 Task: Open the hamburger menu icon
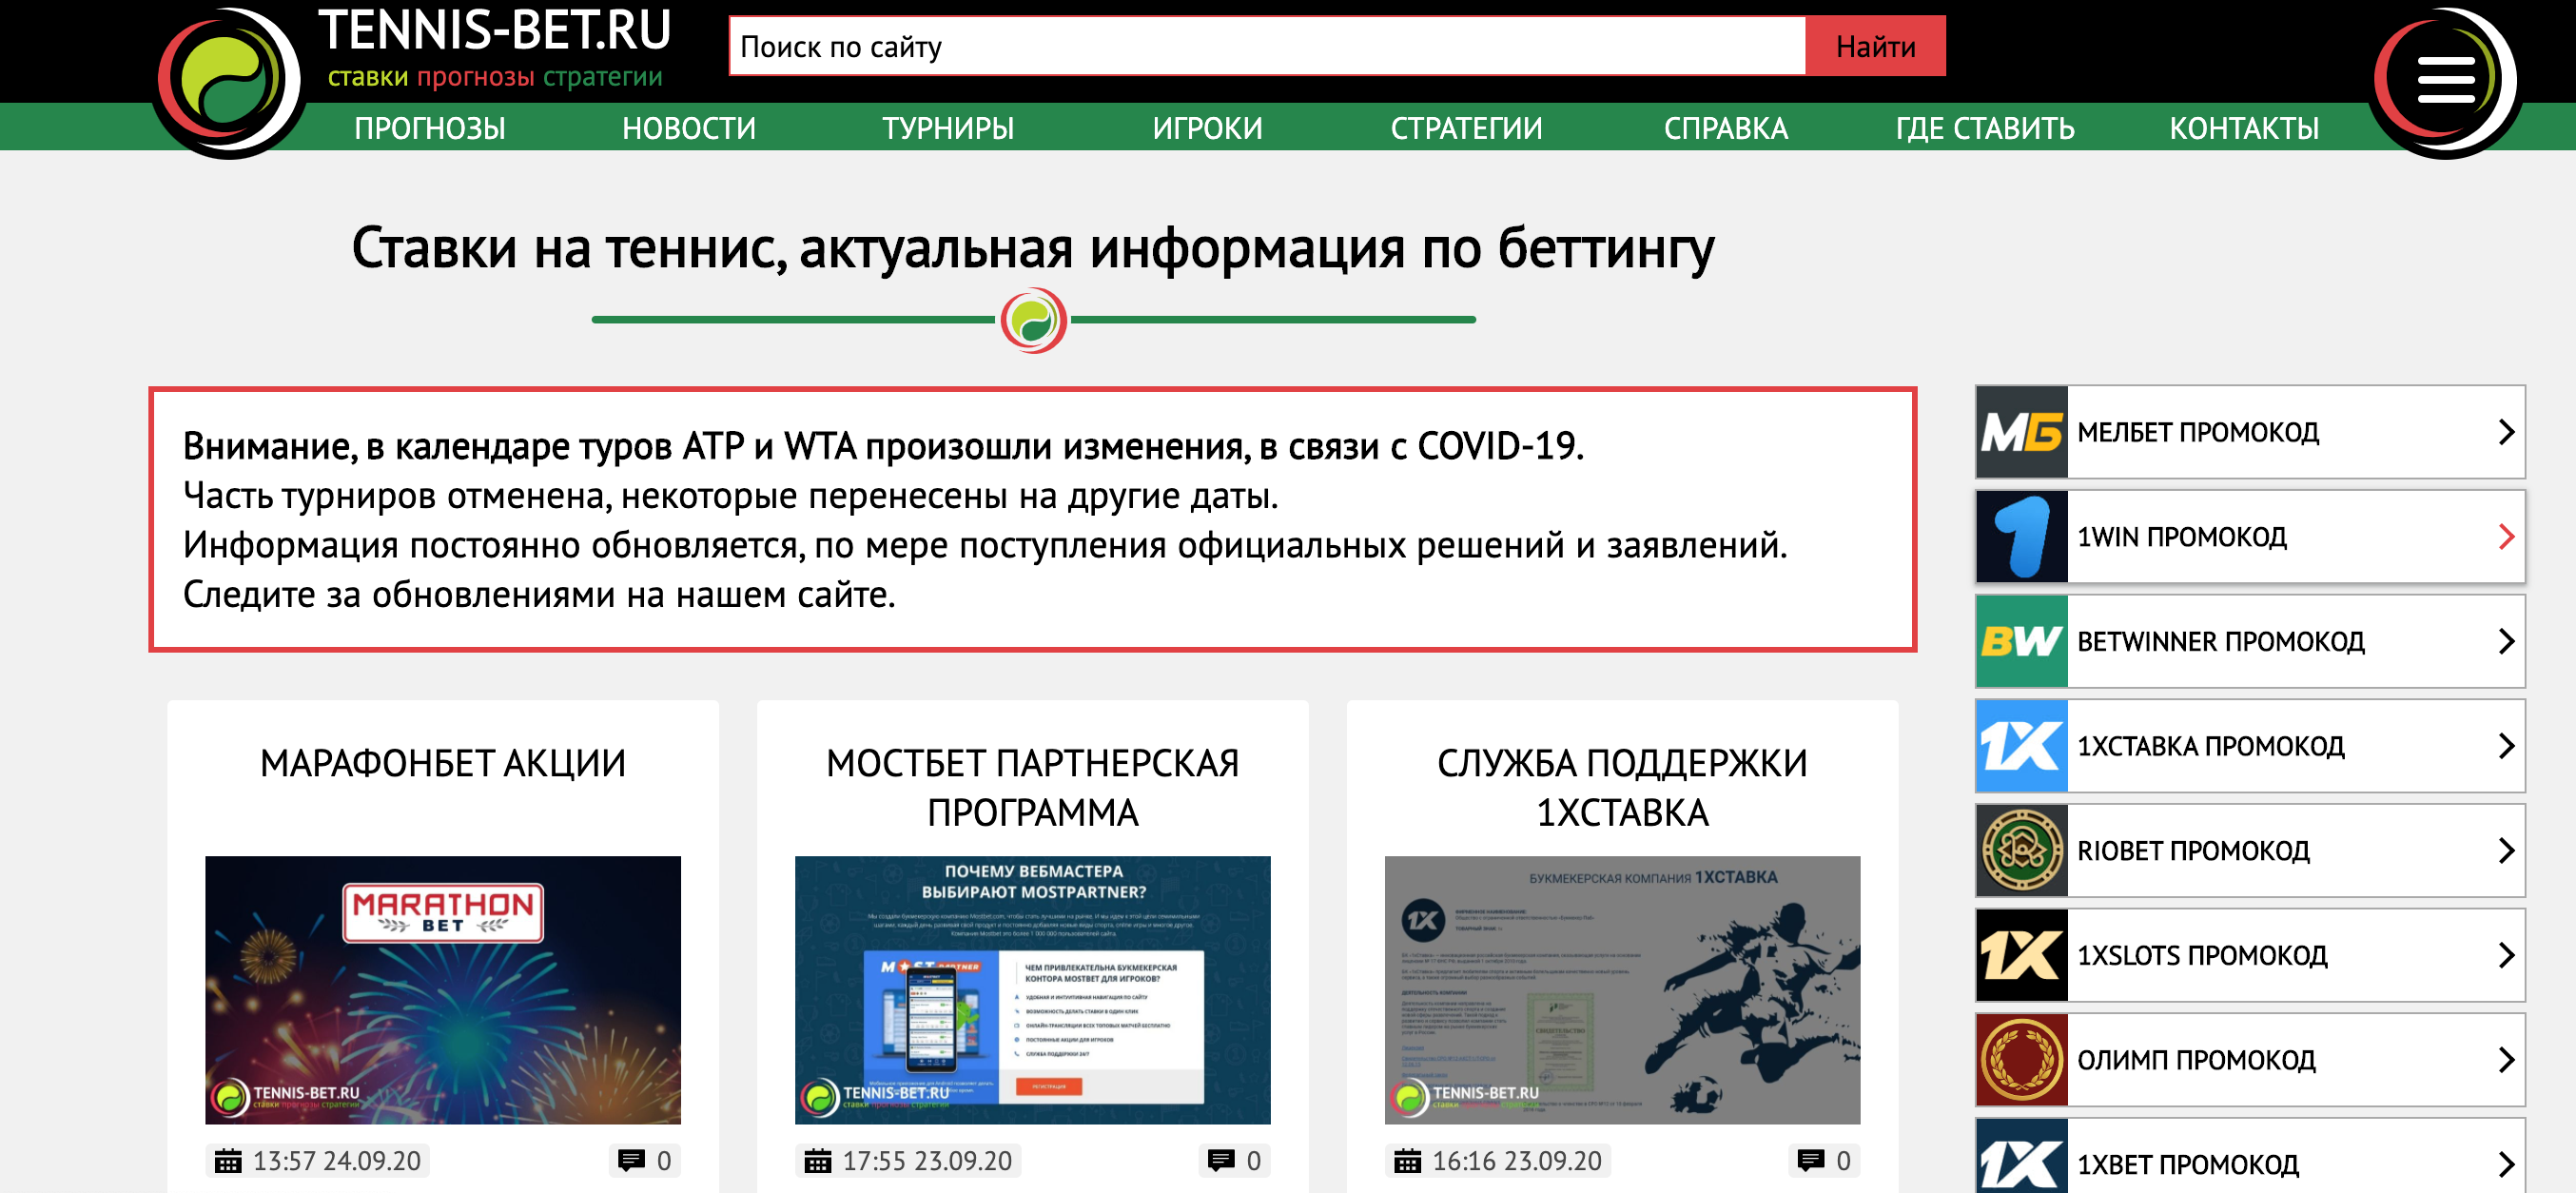pyautogui.click(x=2445, y=80)
